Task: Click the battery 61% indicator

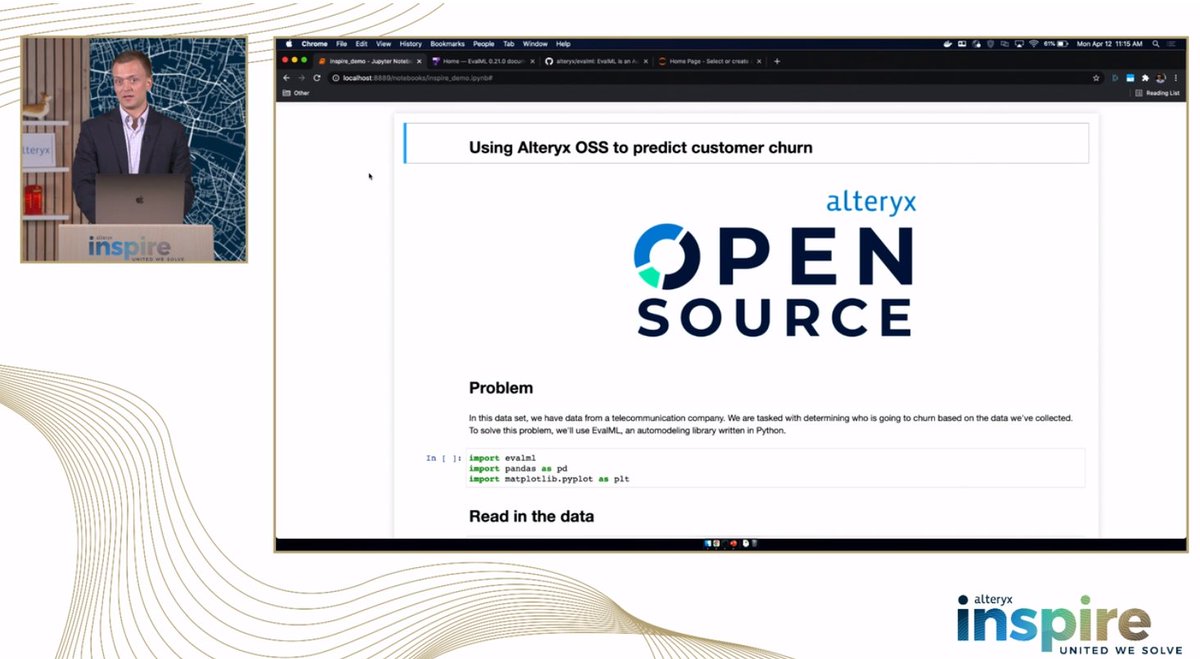Action: click(1056, 44)
